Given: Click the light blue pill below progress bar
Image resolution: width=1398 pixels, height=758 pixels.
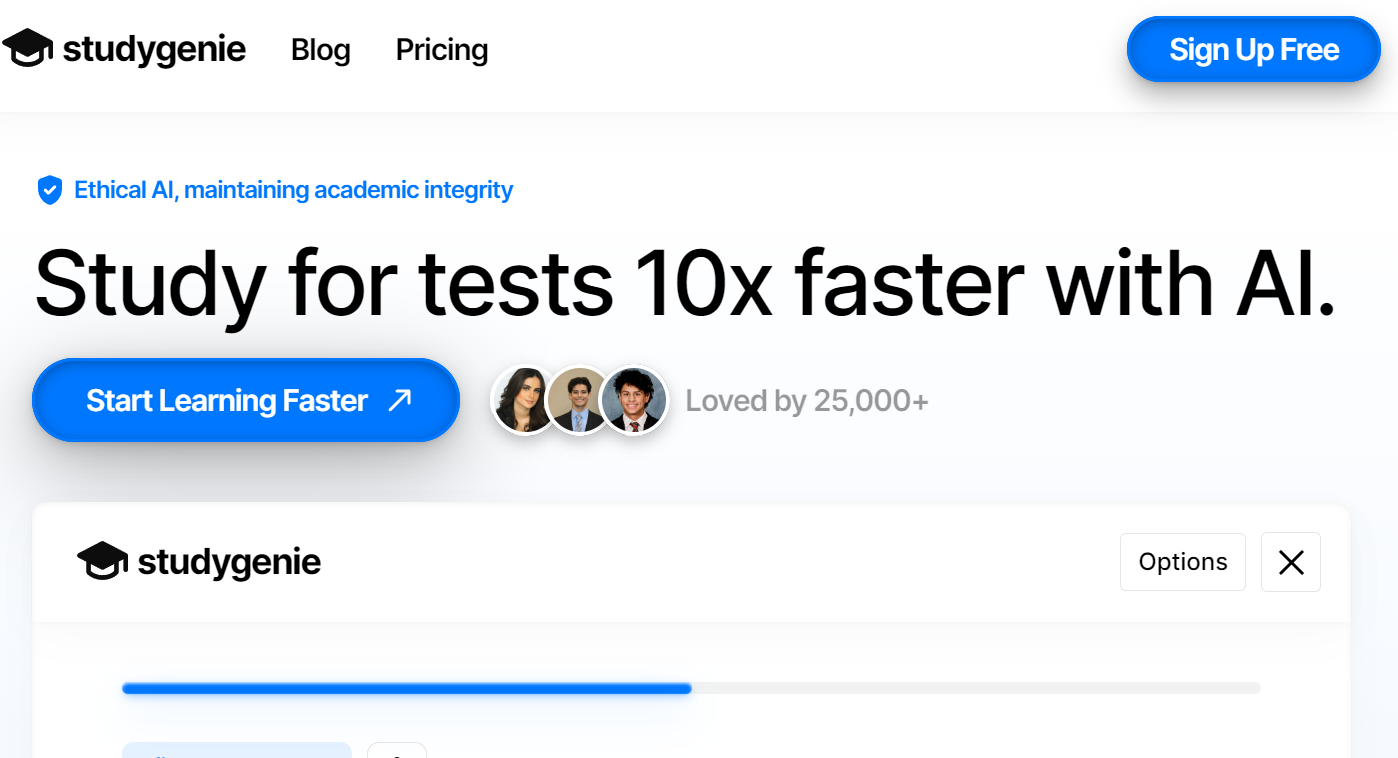Looking at the screenshot, I should [236, 750].
